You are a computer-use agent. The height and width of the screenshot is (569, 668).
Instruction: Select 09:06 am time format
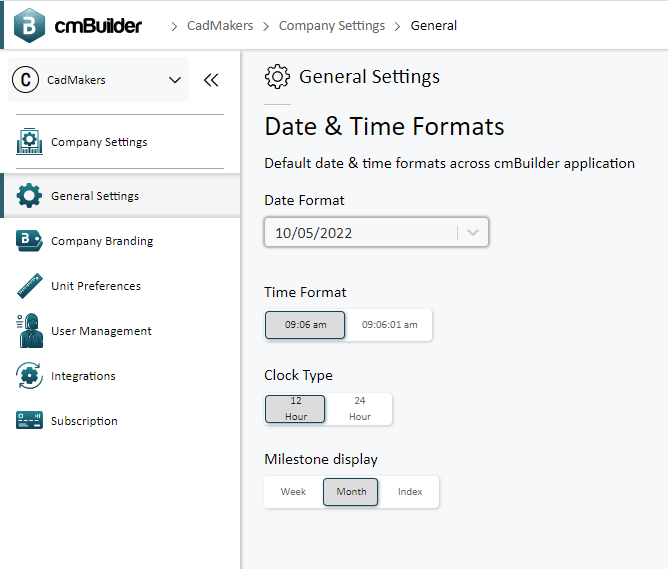[x=305, y=325]
